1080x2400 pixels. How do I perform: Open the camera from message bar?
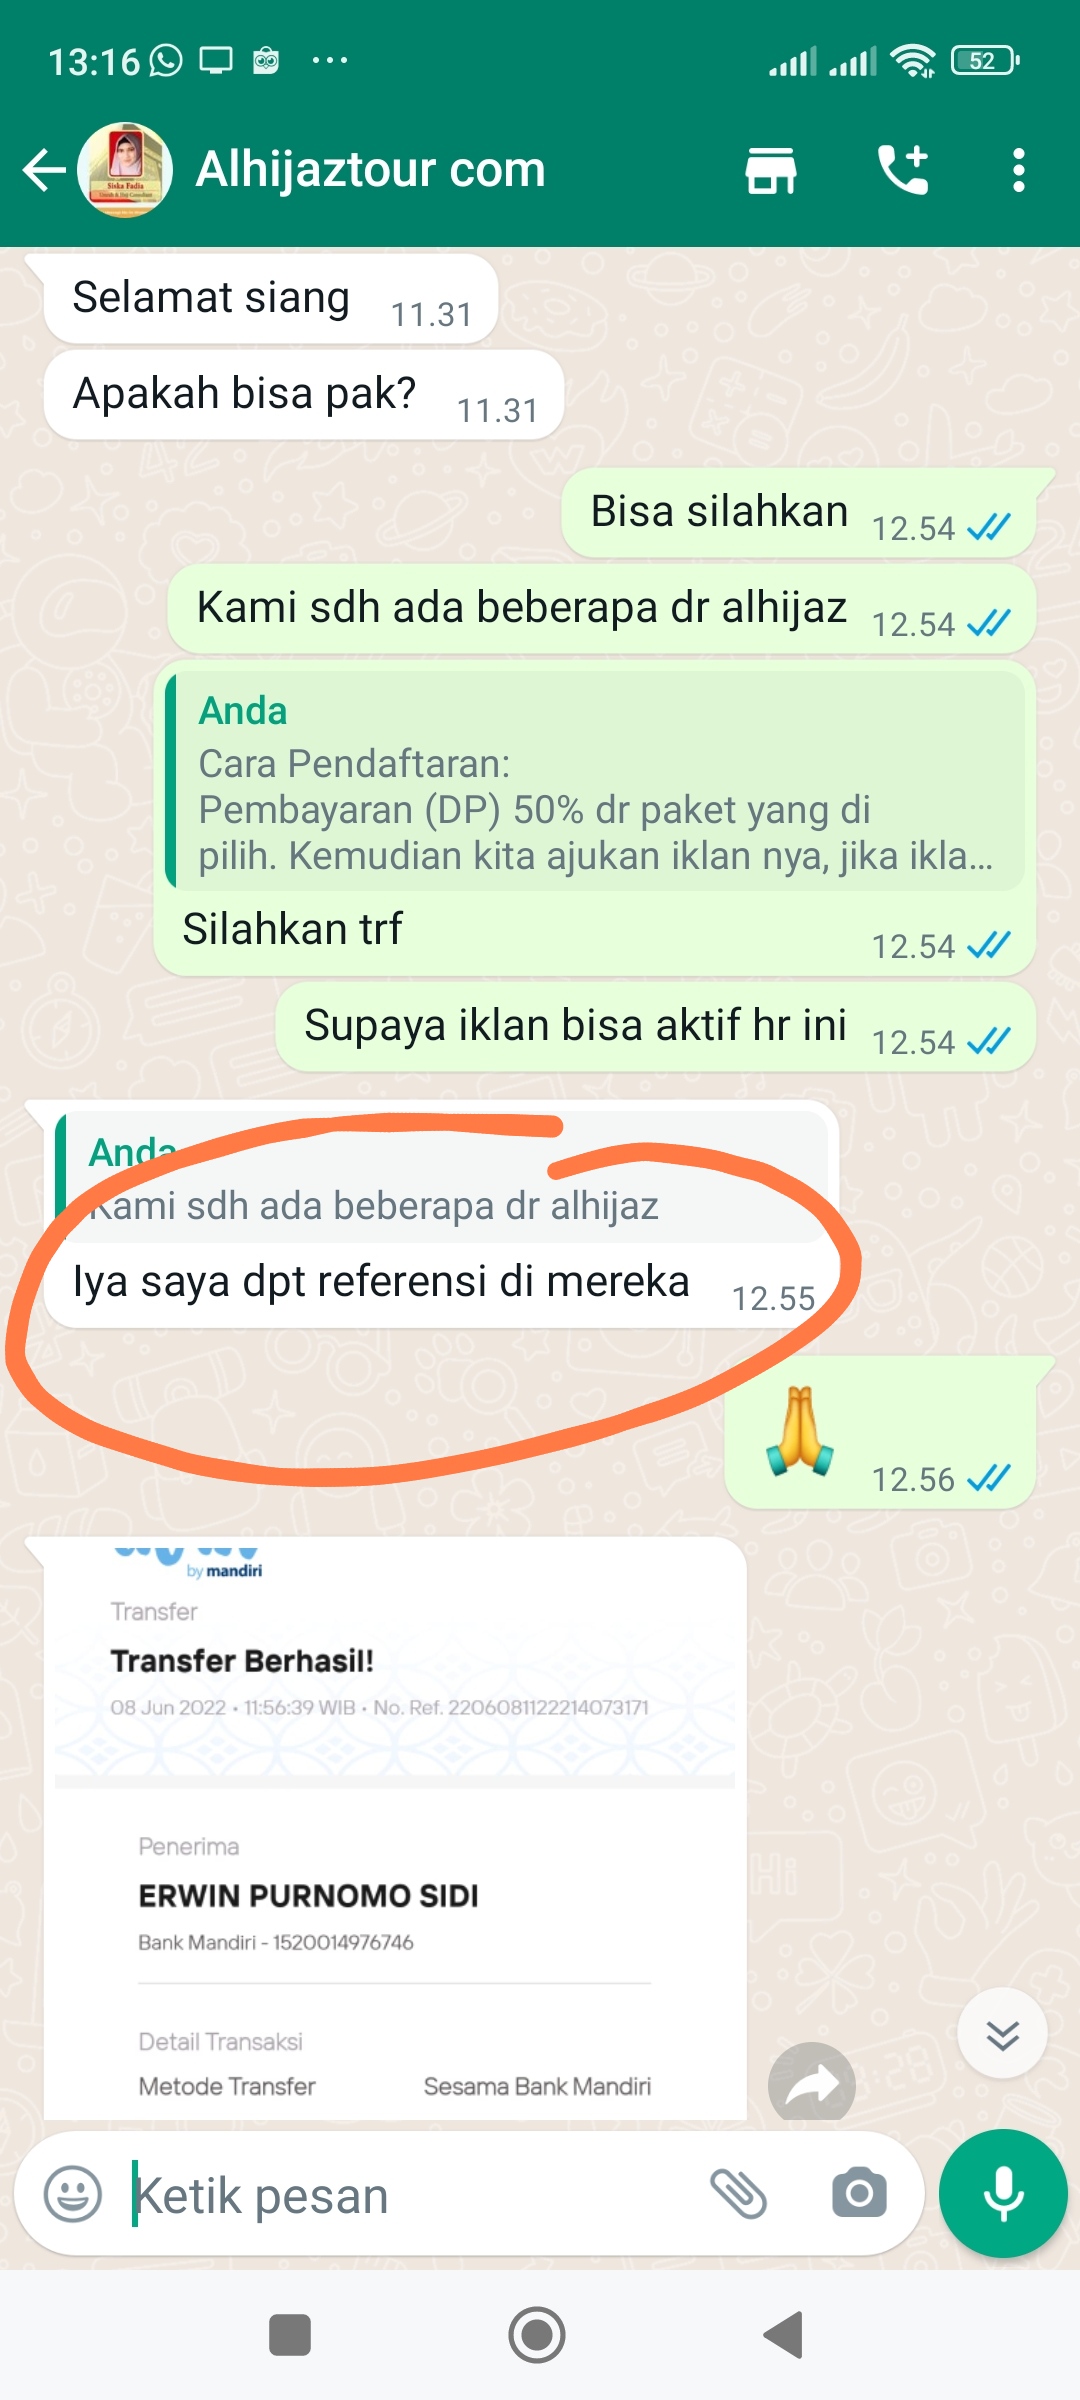859,2194
